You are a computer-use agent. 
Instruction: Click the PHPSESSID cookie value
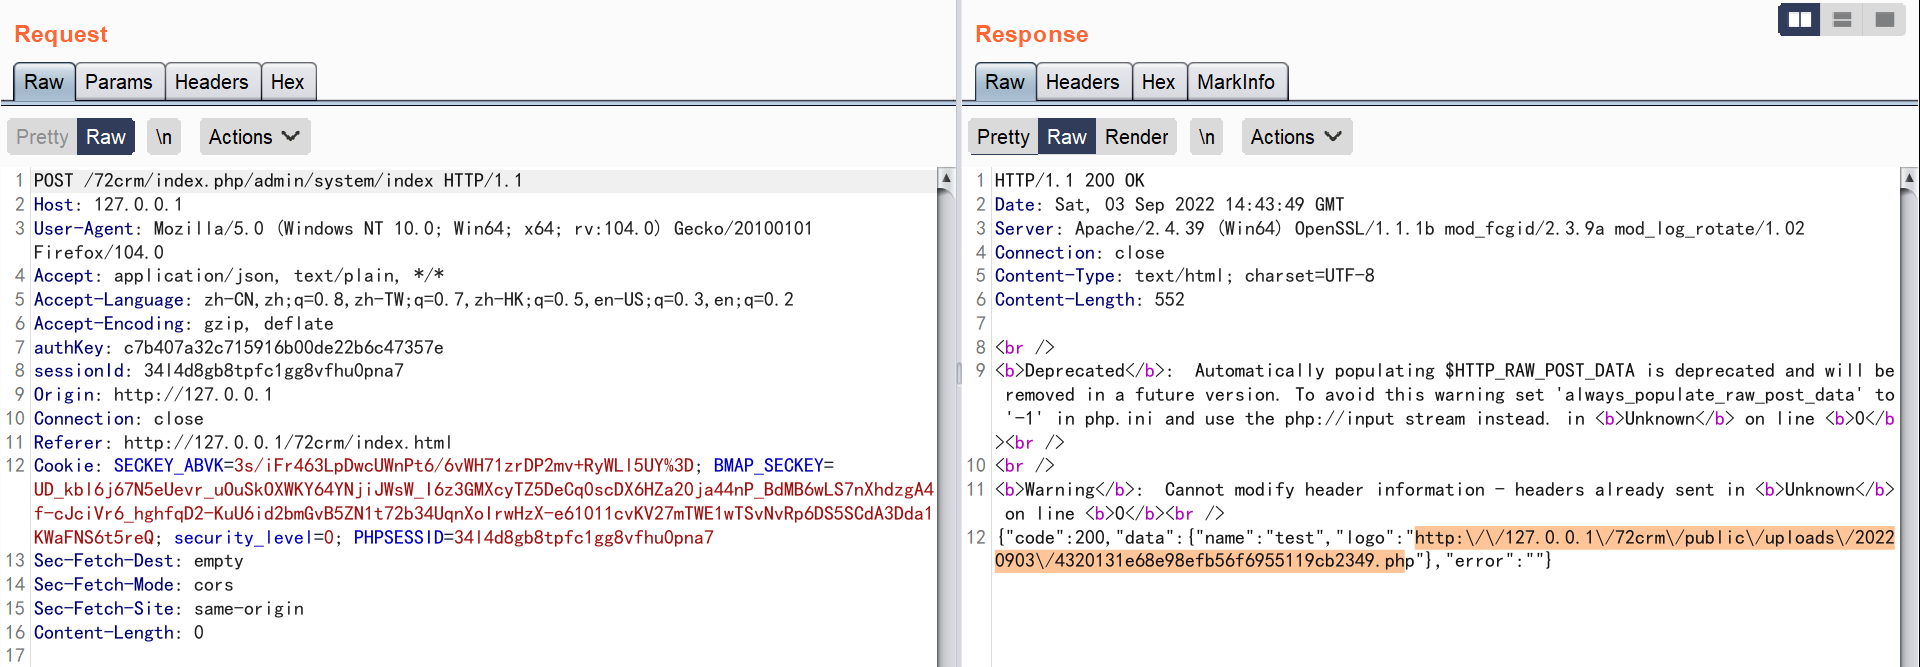pos(584,538)
